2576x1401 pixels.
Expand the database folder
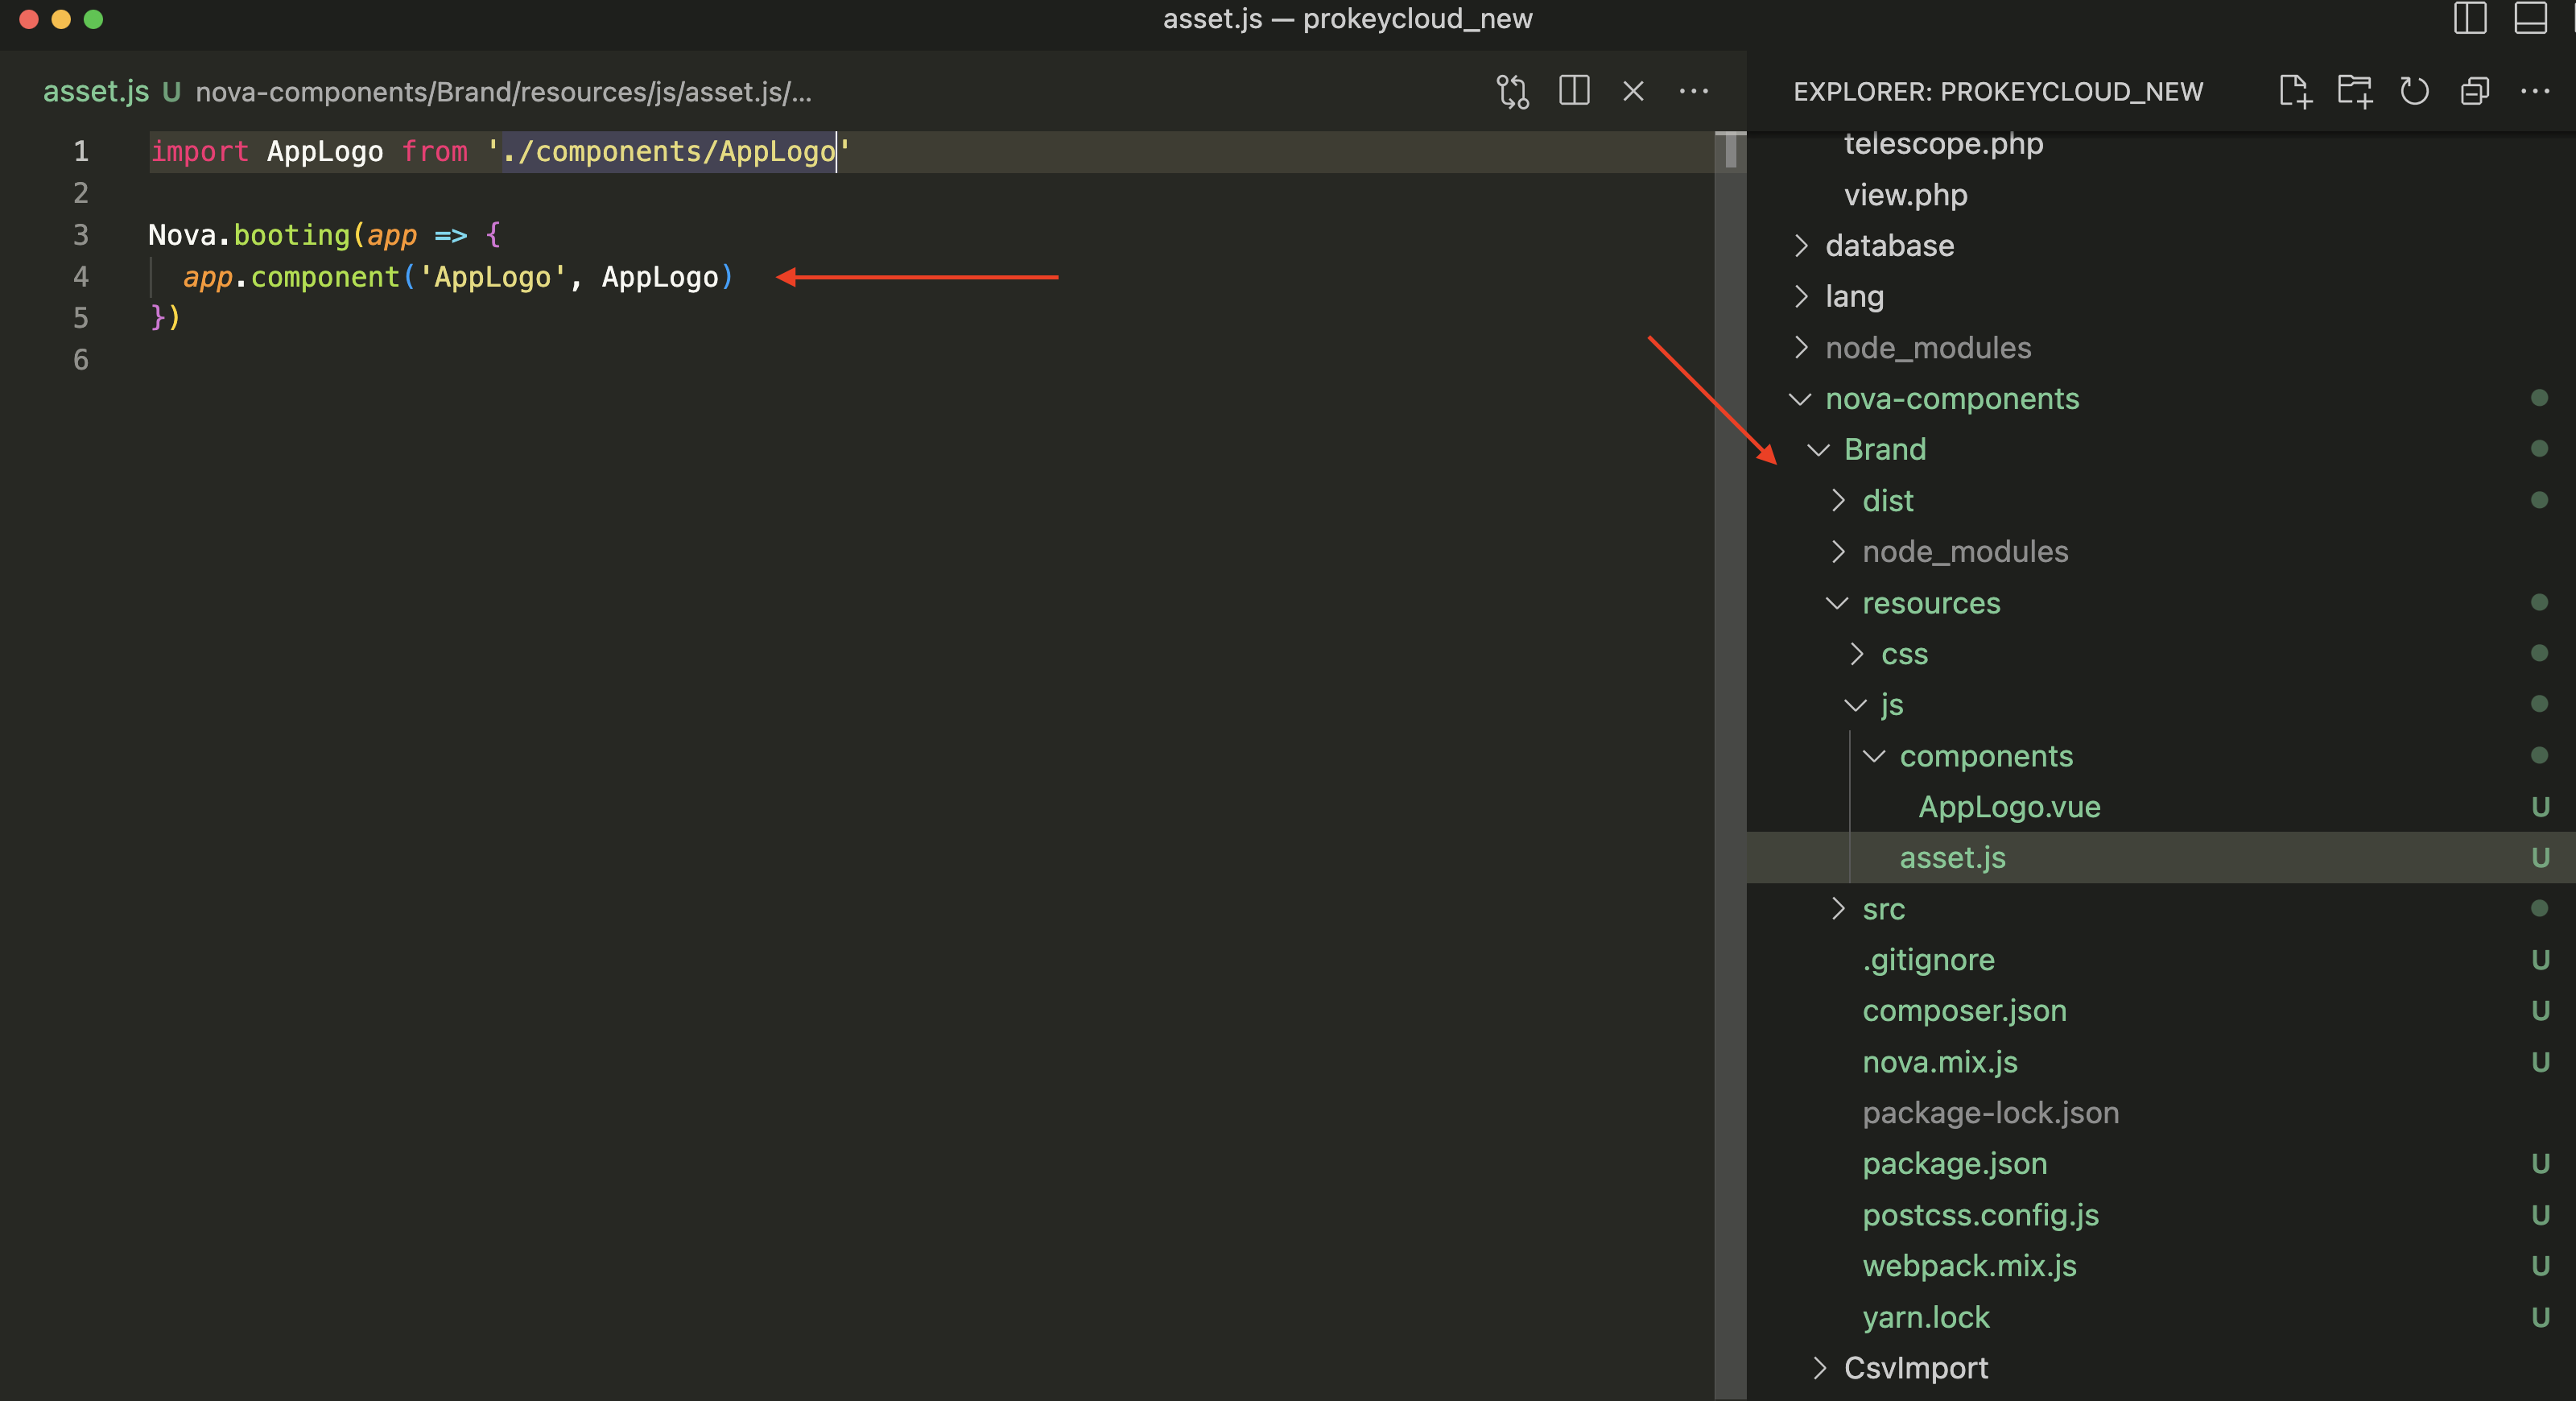[x=1888, y=245]
